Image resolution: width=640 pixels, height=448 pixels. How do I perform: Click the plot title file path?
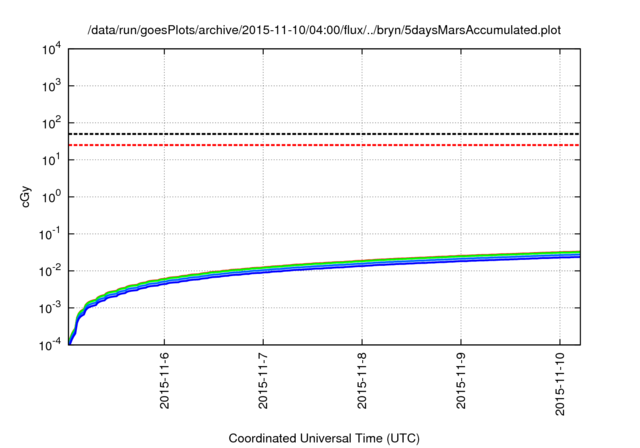pyautogui.click(x=324, y=30)
